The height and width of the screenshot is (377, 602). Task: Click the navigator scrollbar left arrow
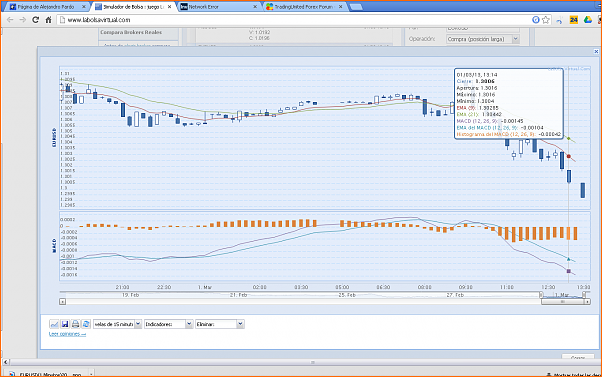tap(62, 302)
